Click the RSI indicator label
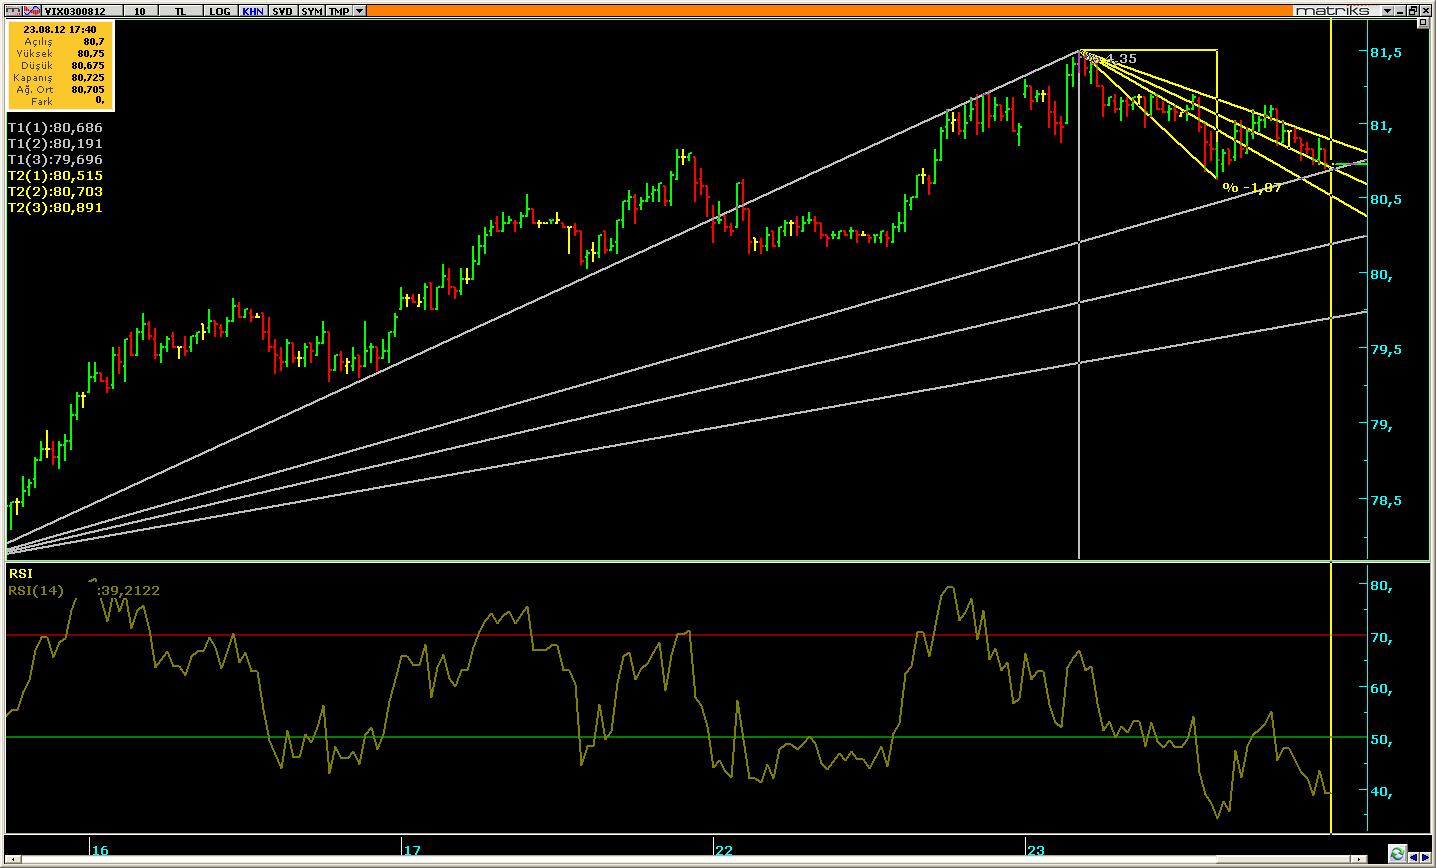This screenshot has height=868, width=1436. pos(20,573)
